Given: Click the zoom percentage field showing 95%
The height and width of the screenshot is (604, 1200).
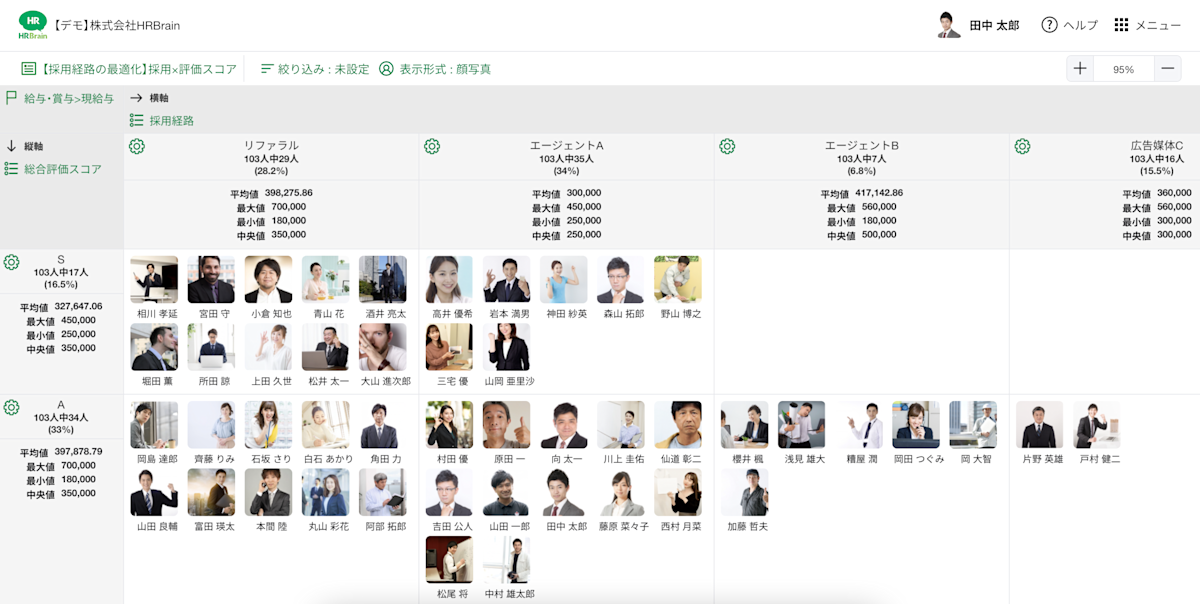Looking at the screenshot, I should coord(1123,69).
